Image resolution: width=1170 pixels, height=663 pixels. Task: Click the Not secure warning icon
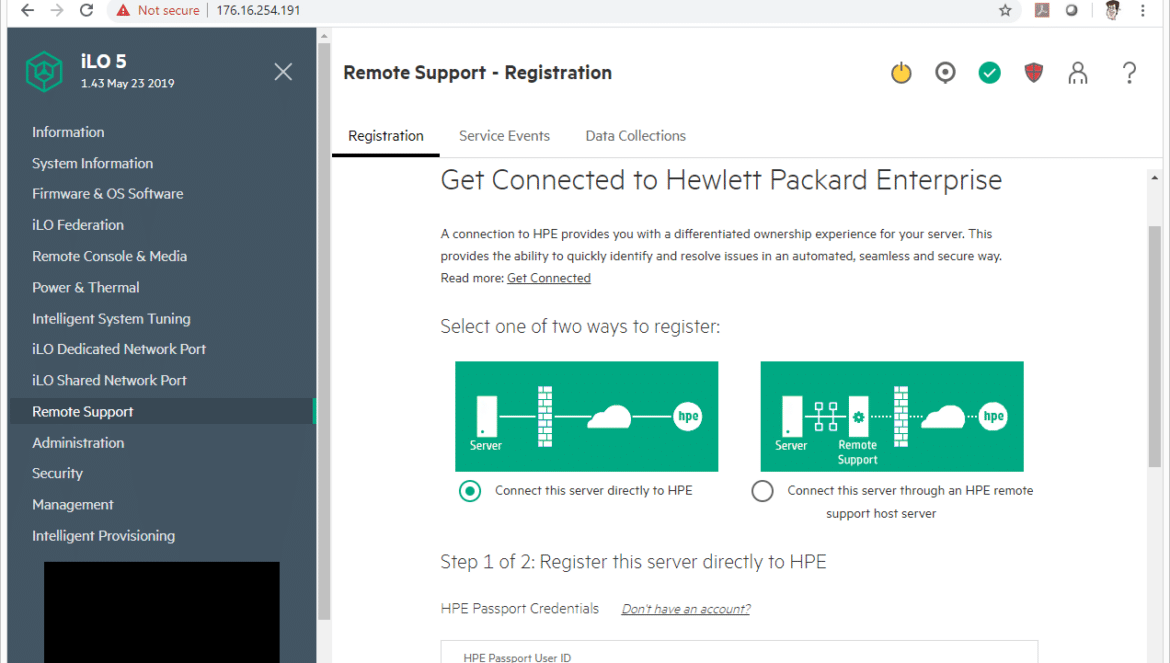click(x=123, y=10)
